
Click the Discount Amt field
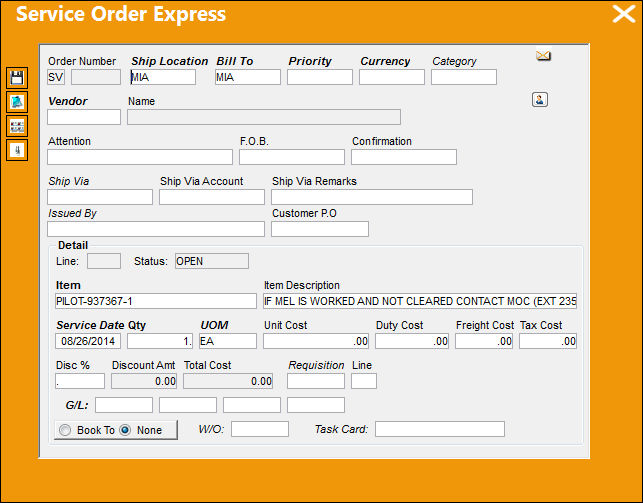(144, 381)
